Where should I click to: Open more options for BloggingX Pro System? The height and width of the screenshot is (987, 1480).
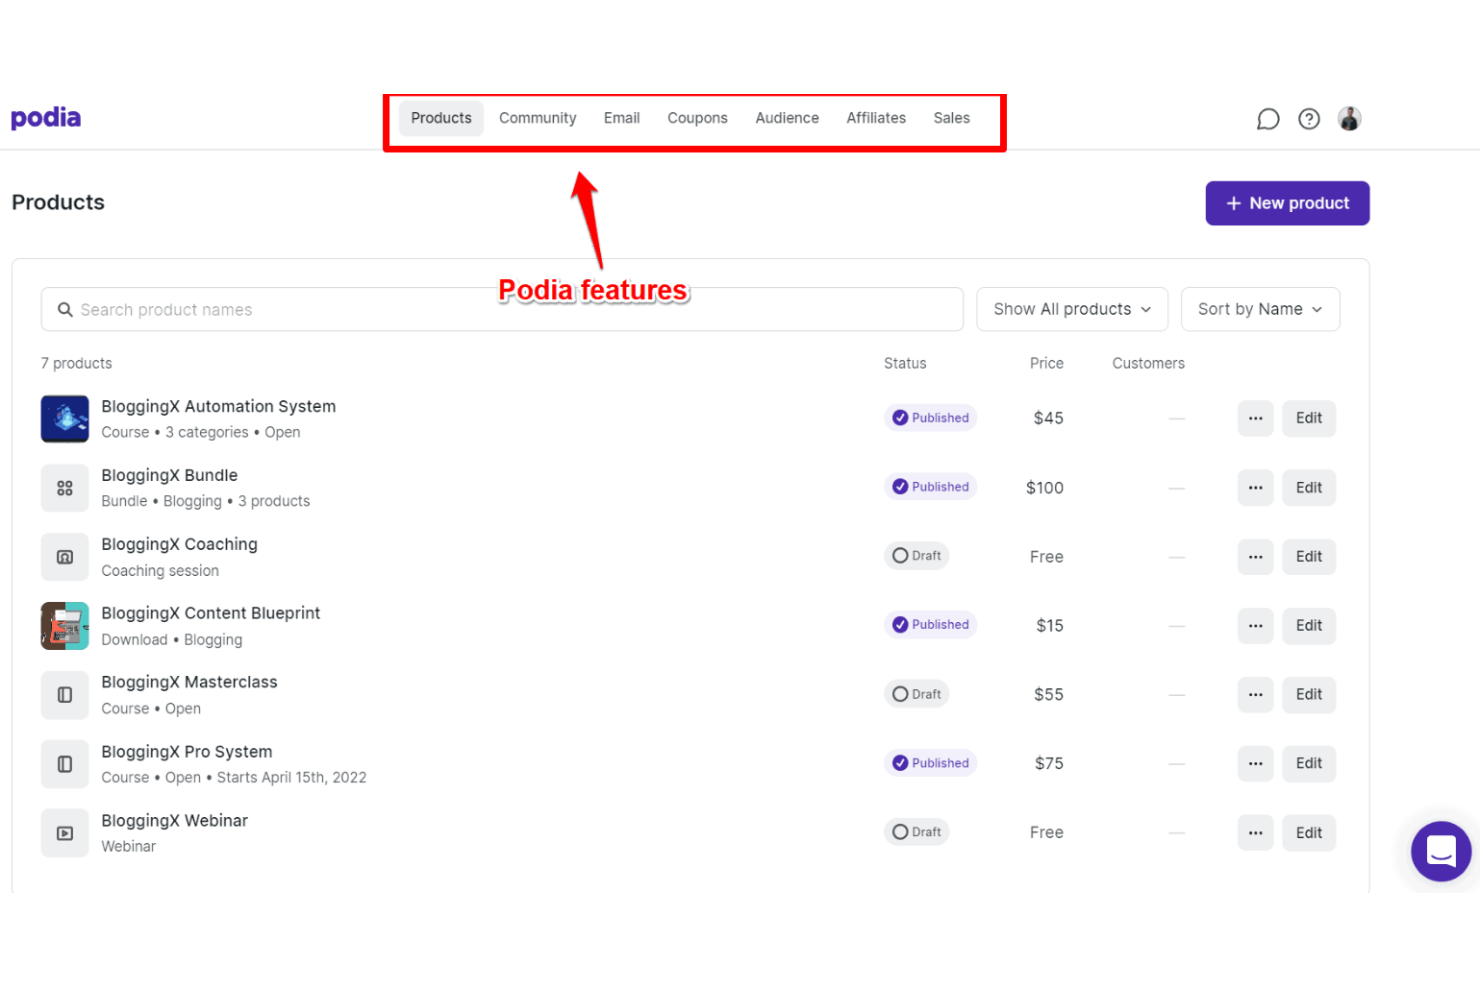(x=1255, y=763)
